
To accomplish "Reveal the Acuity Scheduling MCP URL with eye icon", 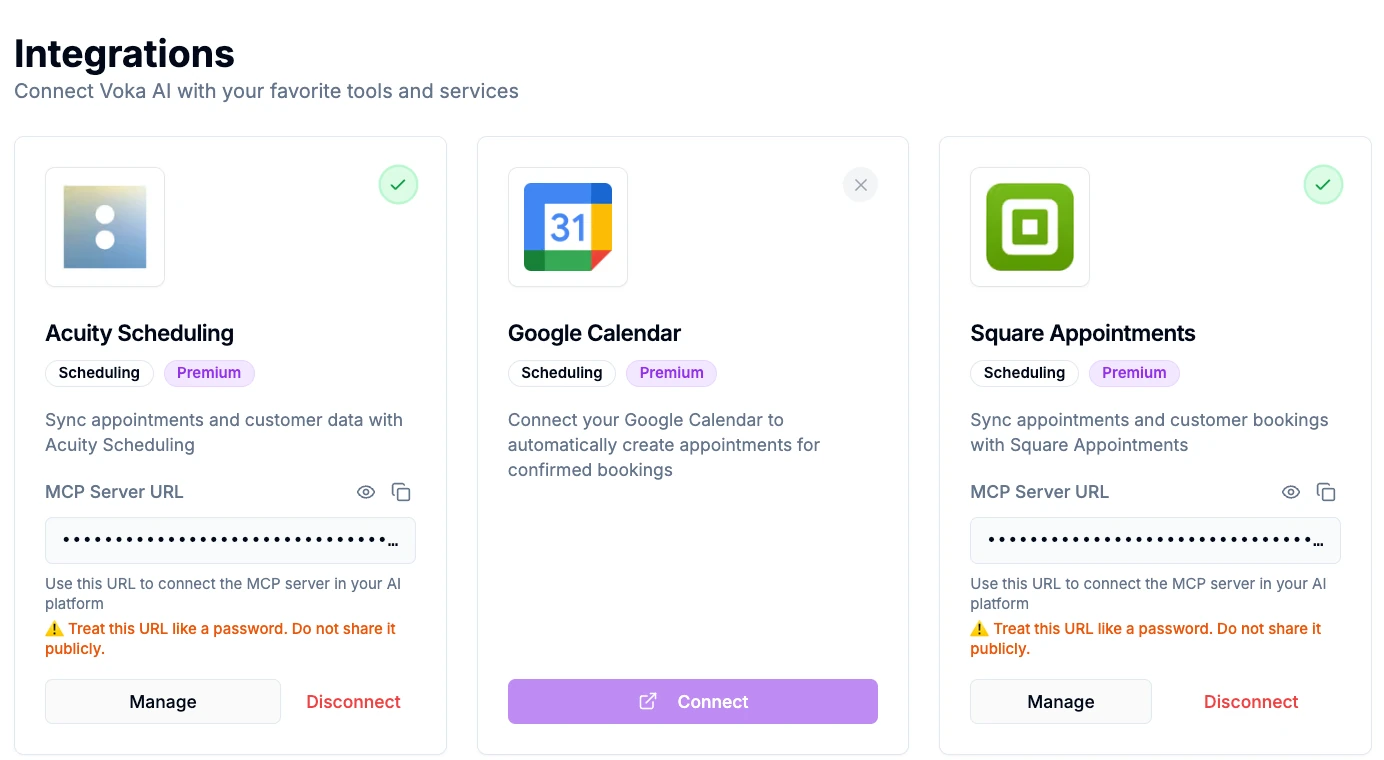I will (366, 492).
